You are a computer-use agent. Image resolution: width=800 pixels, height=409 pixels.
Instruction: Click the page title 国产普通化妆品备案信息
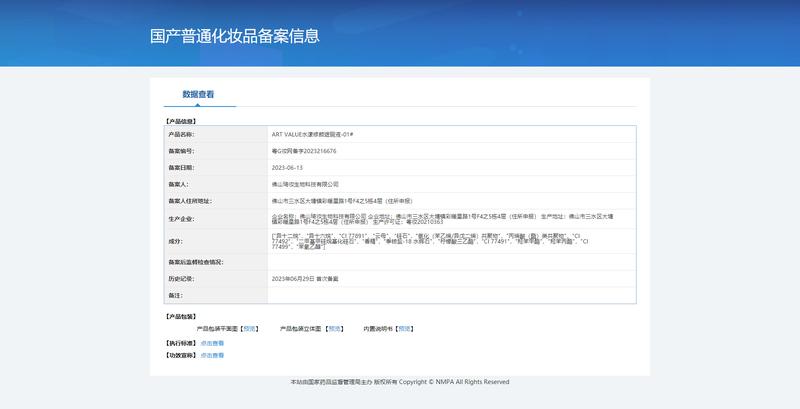235,36
